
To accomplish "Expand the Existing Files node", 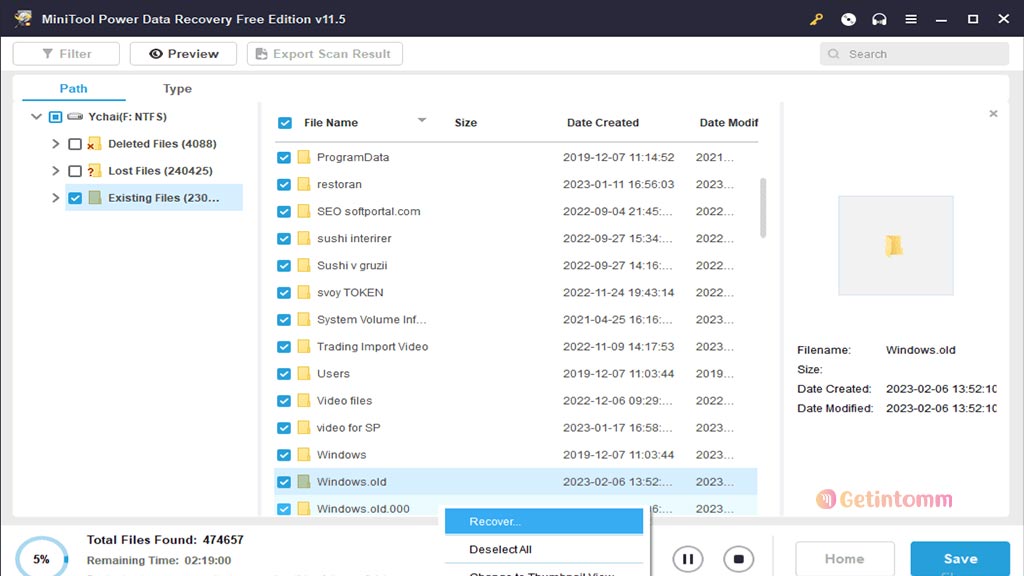I will (x=56, y=198).
